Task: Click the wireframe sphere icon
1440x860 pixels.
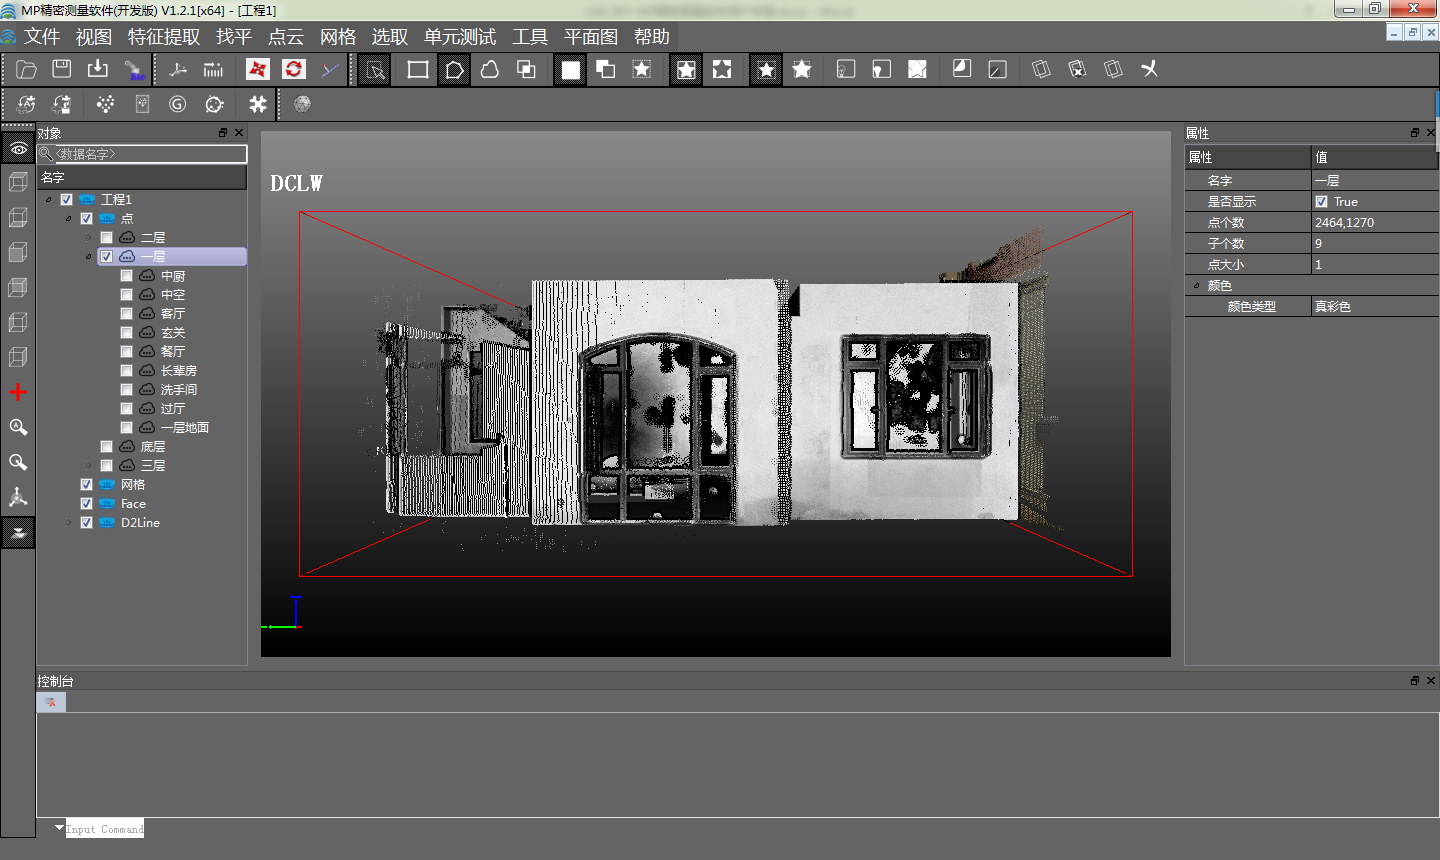Action: click(x=302, y=104)
